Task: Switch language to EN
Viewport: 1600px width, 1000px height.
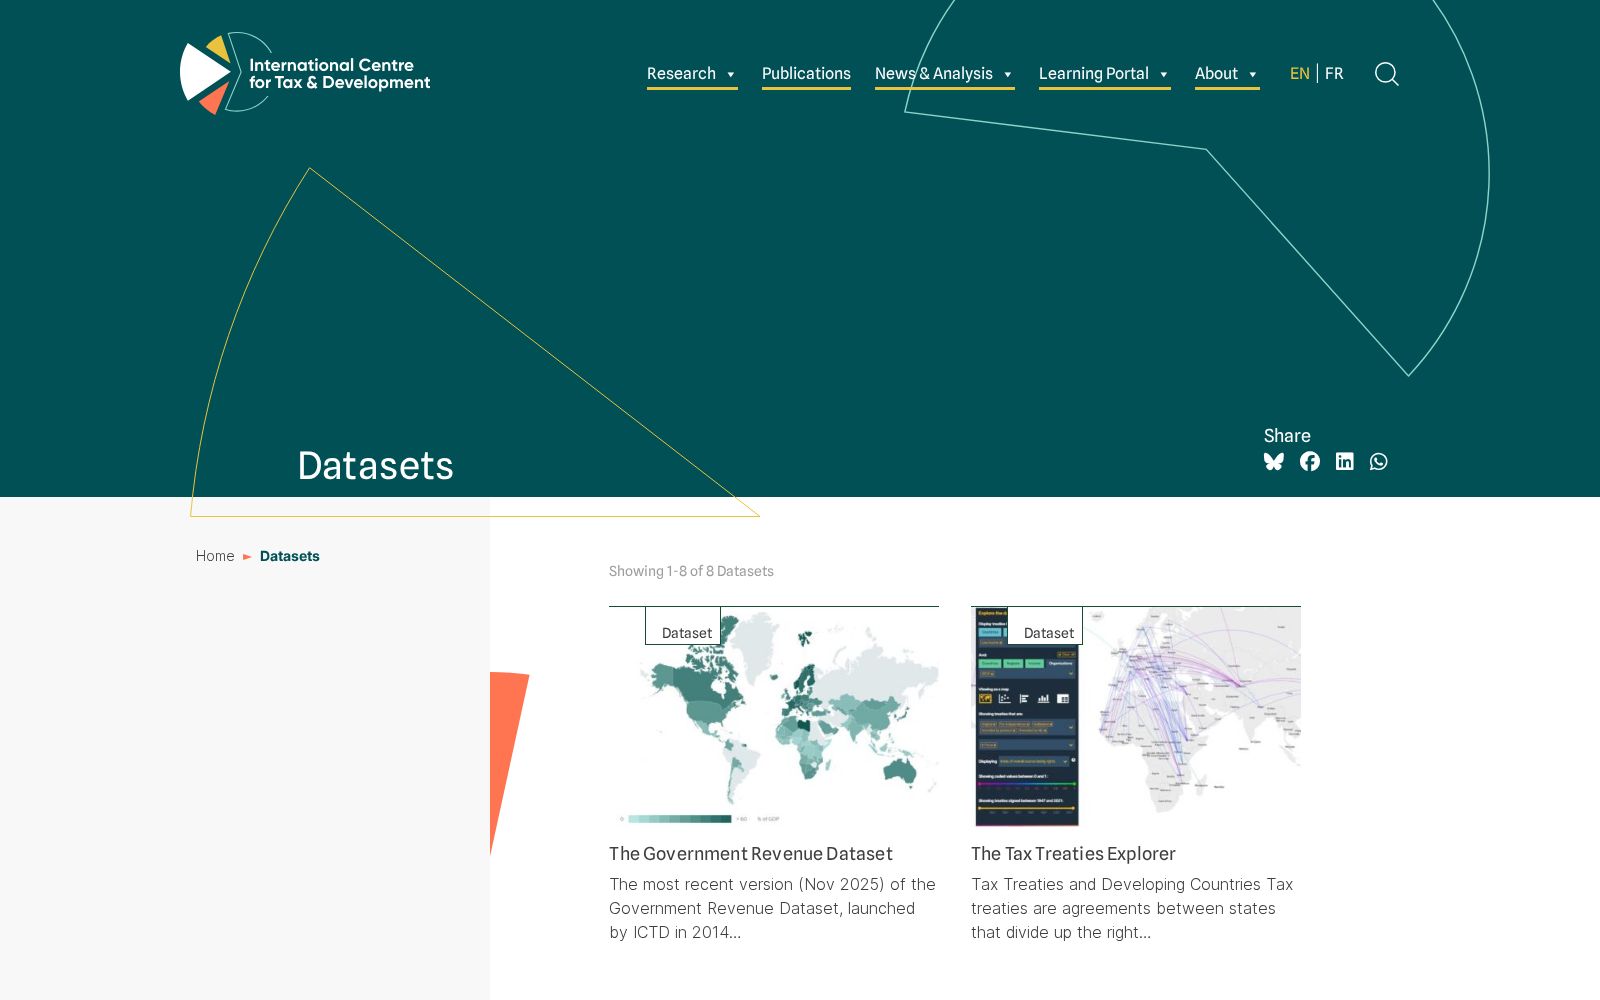Action: tap(1300, 74)
